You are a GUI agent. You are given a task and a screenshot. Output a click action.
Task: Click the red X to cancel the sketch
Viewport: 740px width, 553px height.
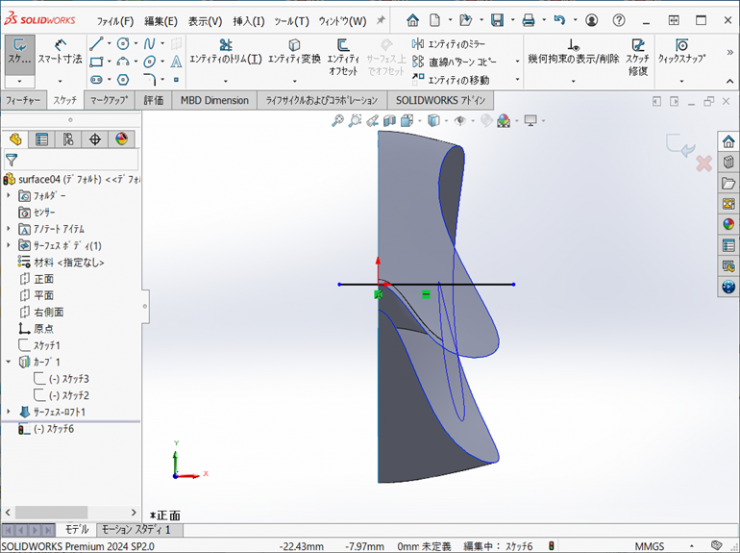[x=703, y=163]
